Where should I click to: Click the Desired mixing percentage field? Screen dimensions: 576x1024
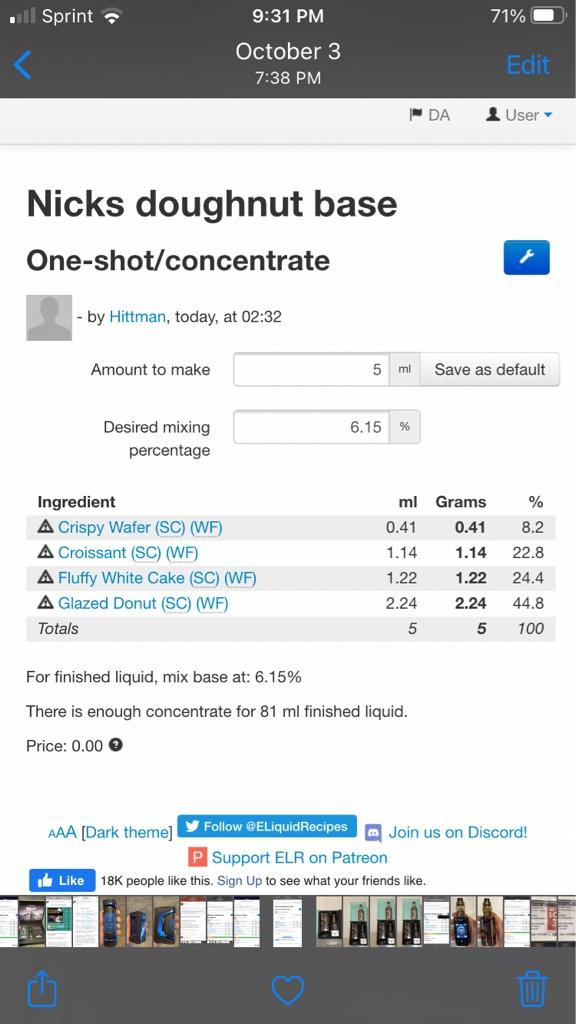(312, 427)
